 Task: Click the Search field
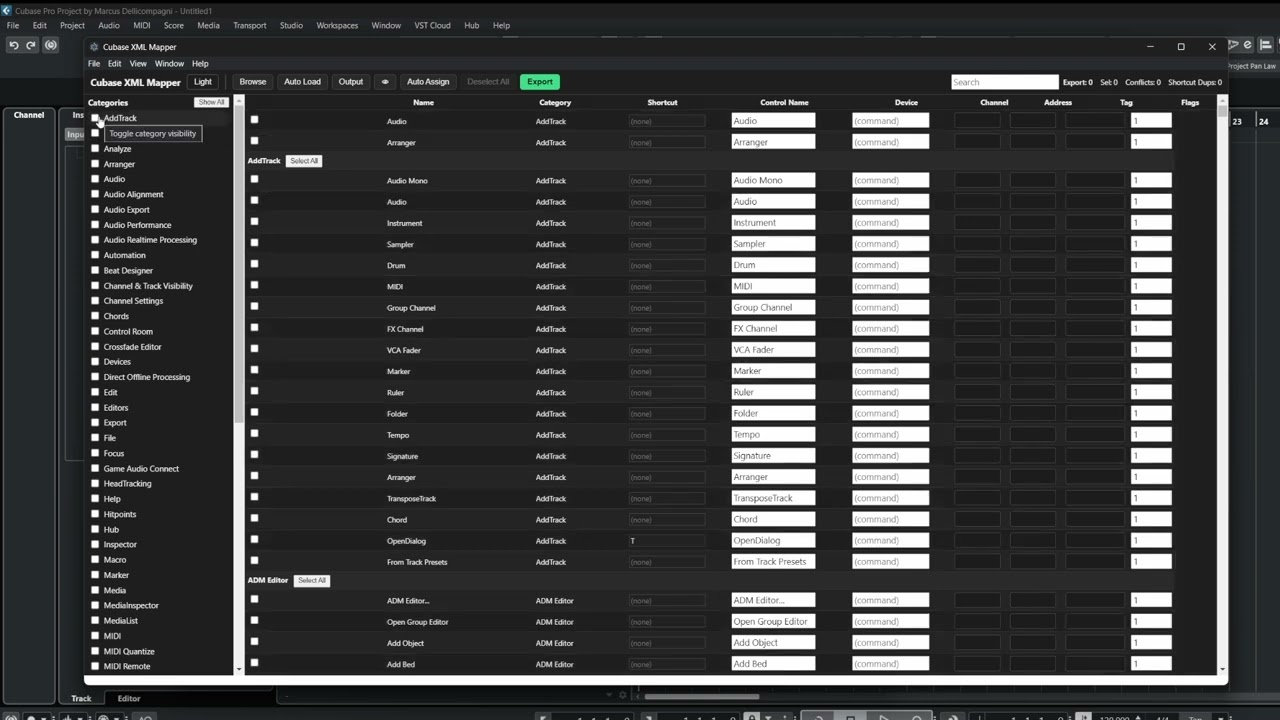pyautogui.click(x=1004, y=82)
